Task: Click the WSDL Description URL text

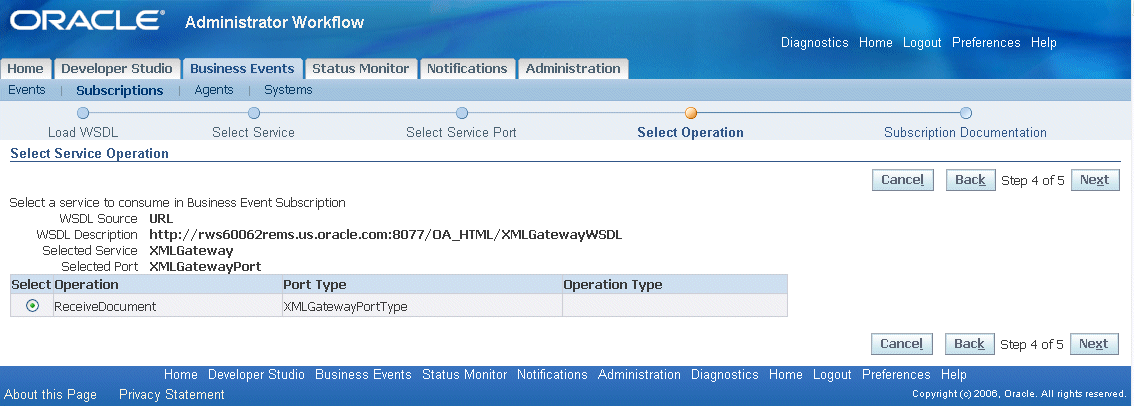Action: point(385,234)
